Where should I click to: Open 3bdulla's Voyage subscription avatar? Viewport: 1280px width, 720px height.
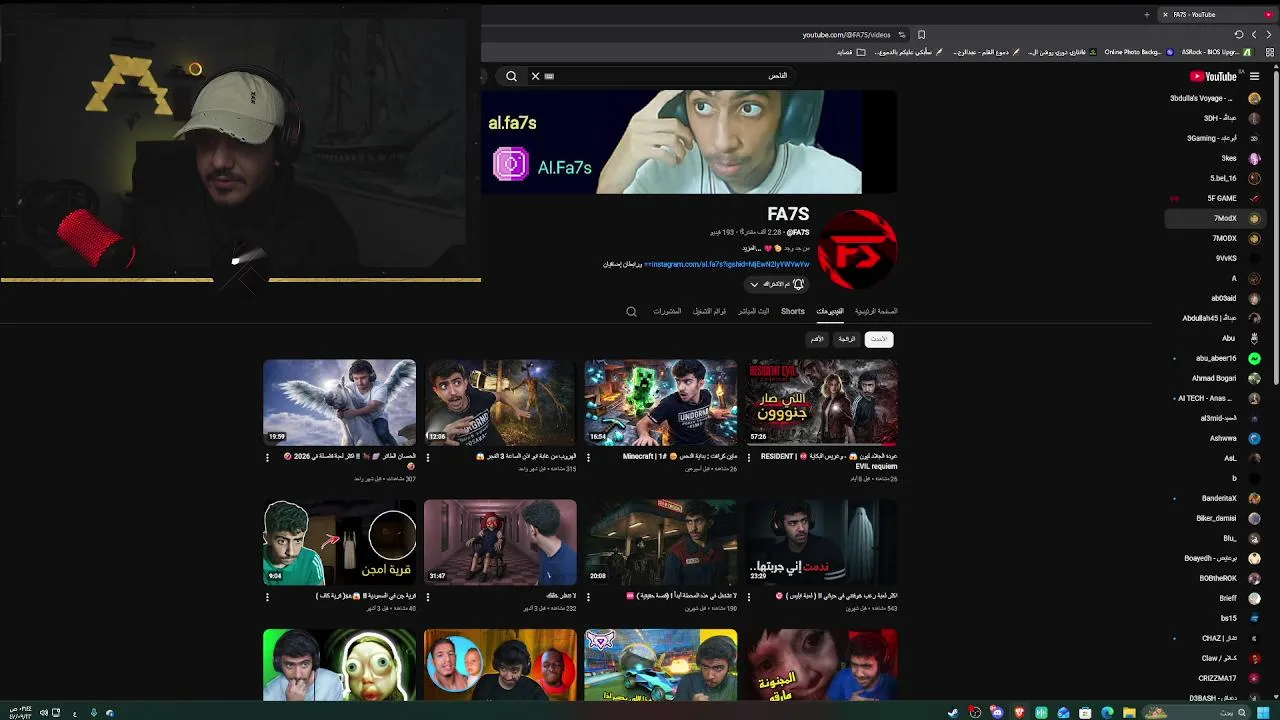pyautogui.click(x=1254, y=98)
